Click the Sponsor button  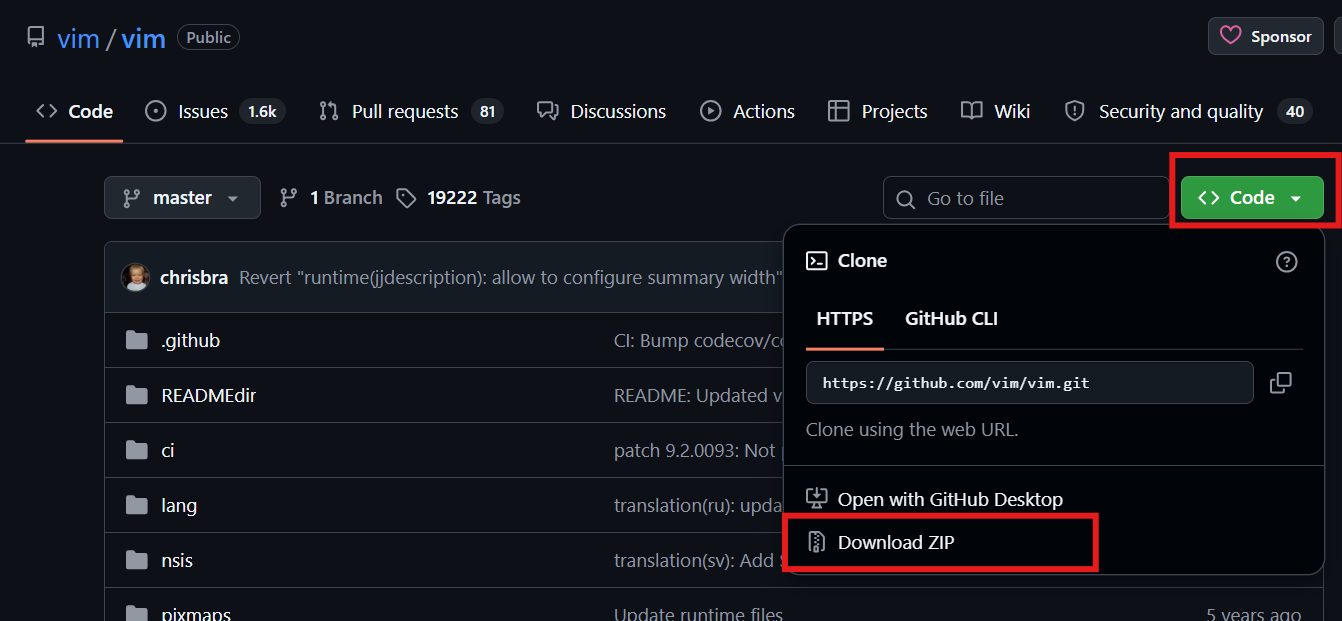pyautogui.click(x=1266, y=37)
